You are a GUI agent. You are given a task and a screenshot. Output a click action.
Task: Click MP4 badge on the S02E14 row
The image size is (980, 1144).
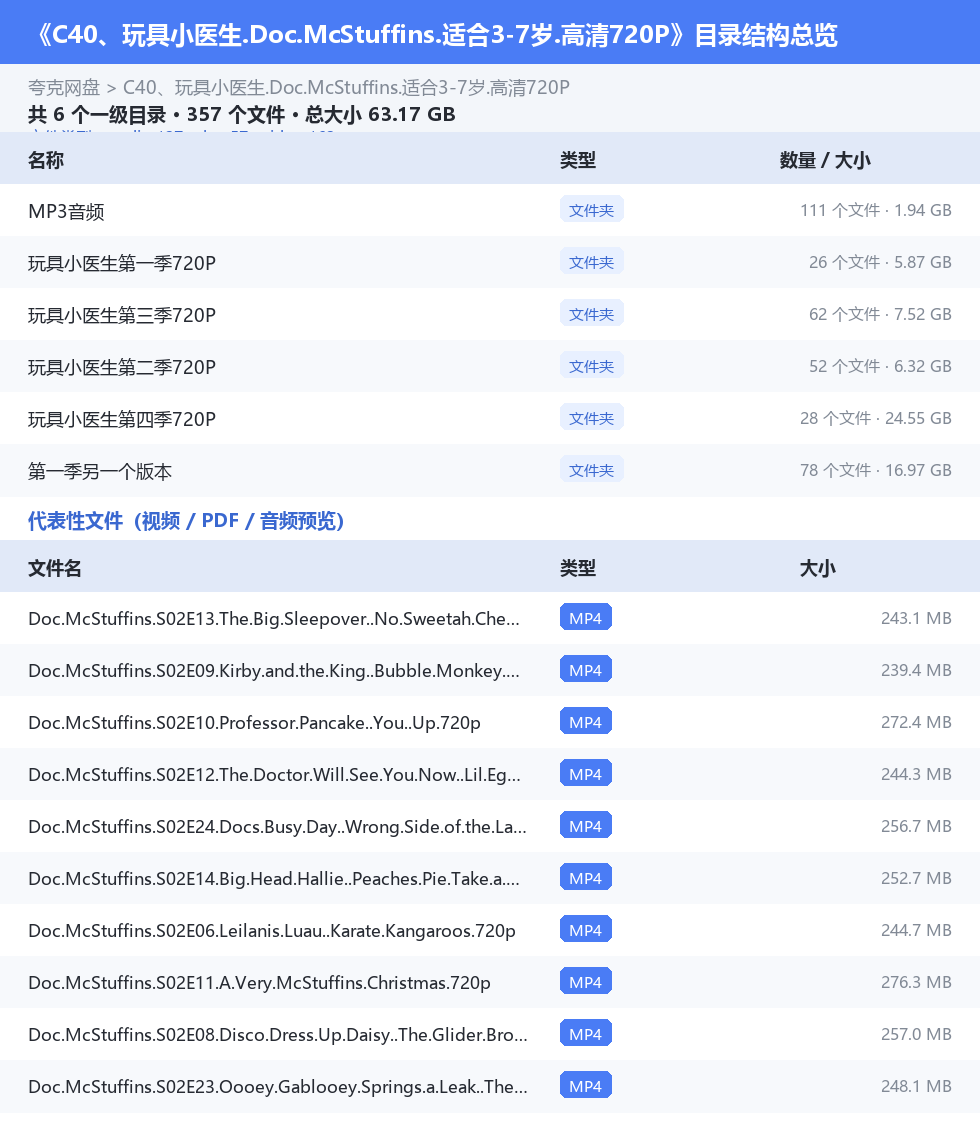(586, 878)
